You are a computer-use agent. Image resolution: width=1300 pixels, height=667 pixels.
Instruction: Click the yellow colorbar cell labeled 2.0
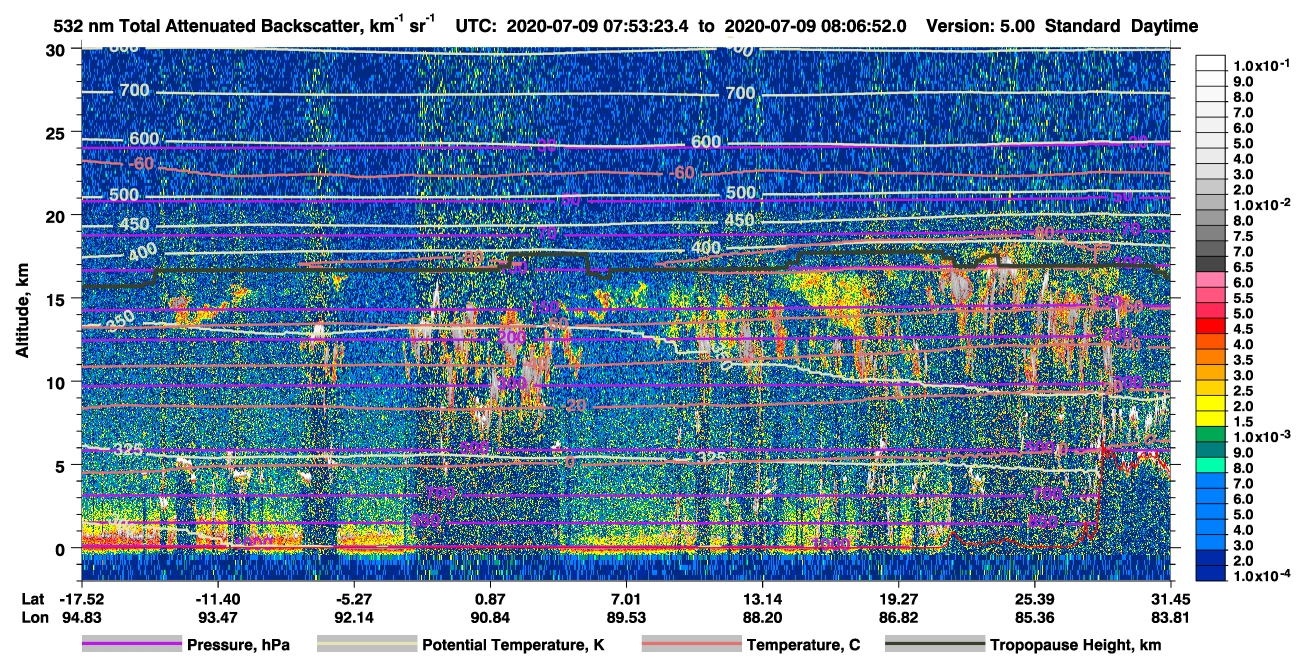1211,404
